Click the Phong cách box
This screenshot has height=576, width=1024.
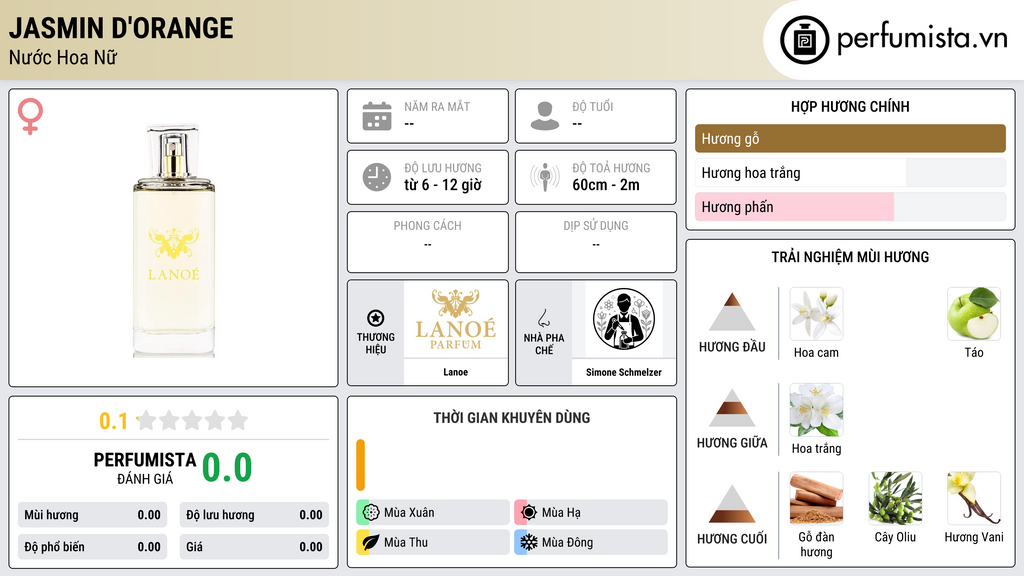coord(428,242)
